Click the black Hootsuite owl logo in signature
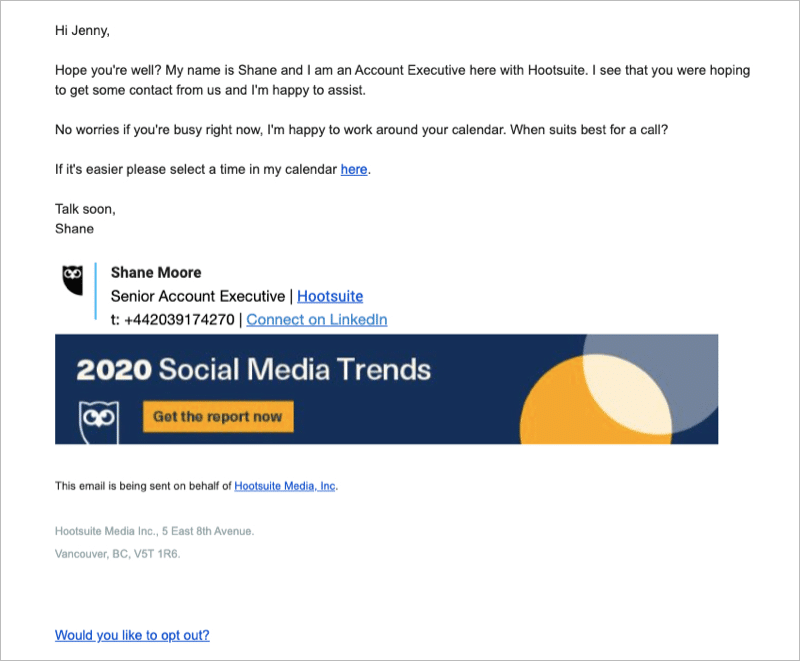800x661 pixels. pyautogui.click(x=72, y=280)
